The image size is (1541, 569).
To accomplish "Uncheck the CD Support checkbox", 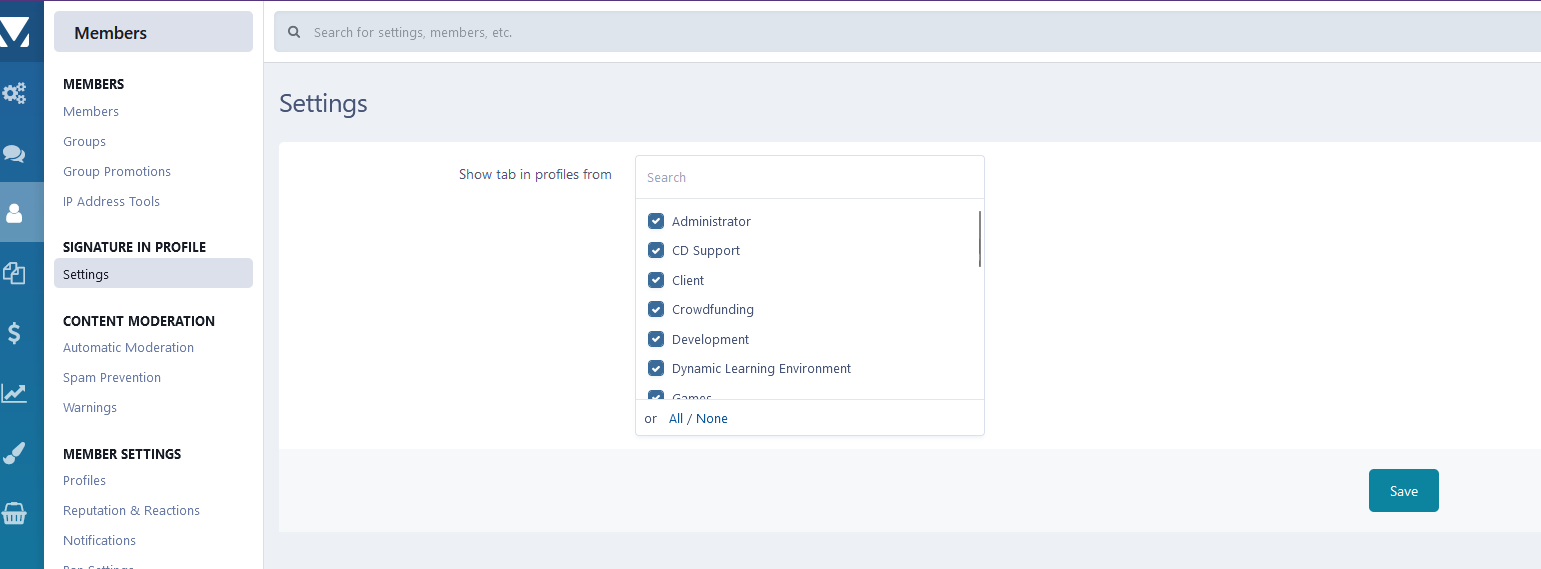I will [656, 250].
